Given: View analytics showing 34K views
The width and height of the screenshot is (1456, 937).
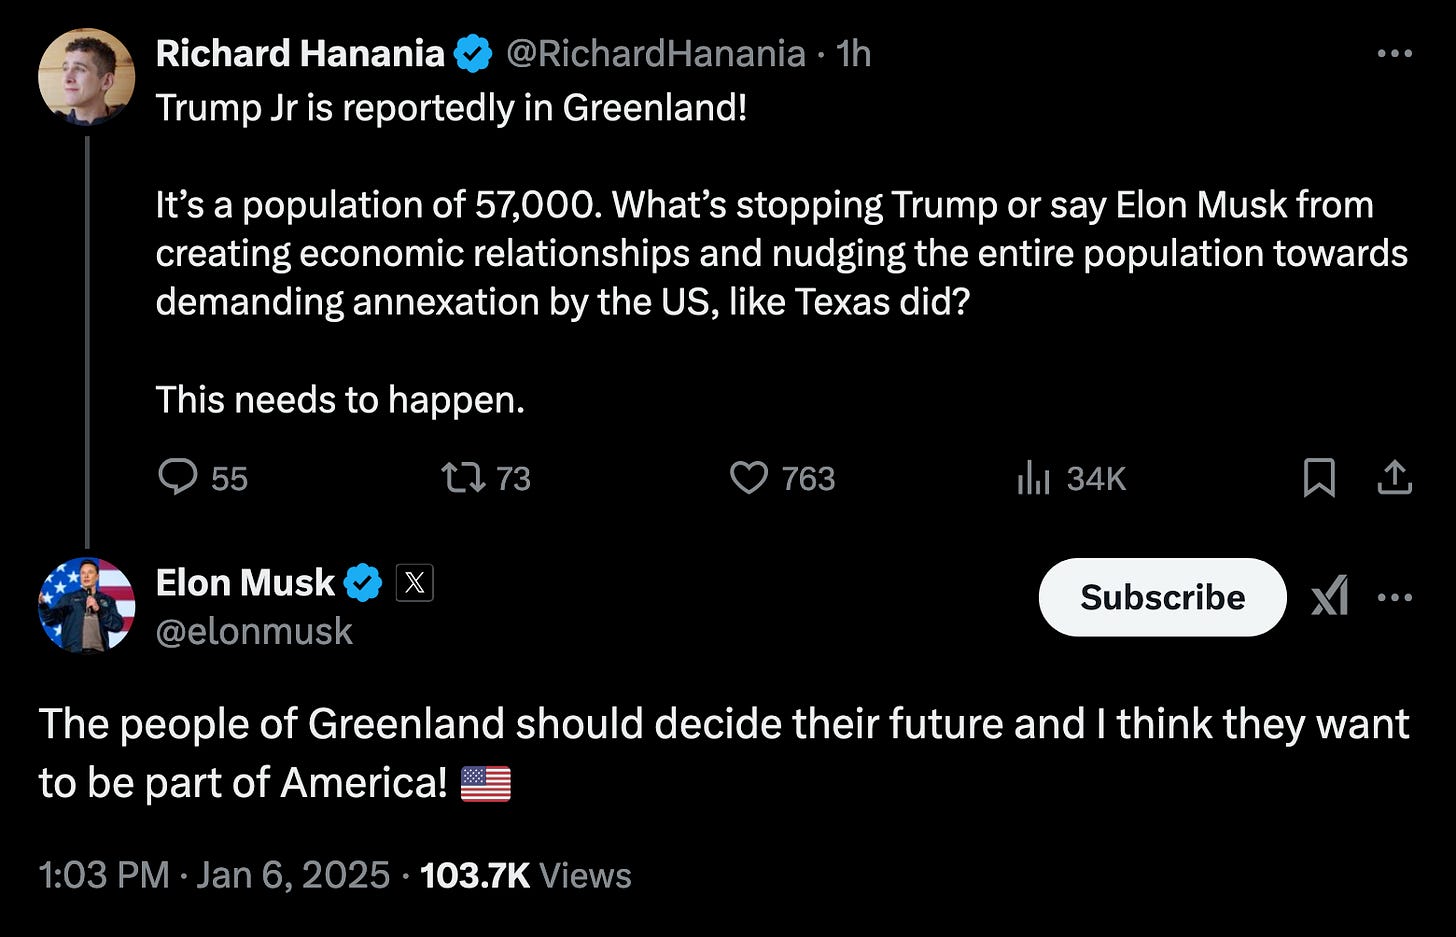Looking at the screenshot, I should tap(1071, 478).
